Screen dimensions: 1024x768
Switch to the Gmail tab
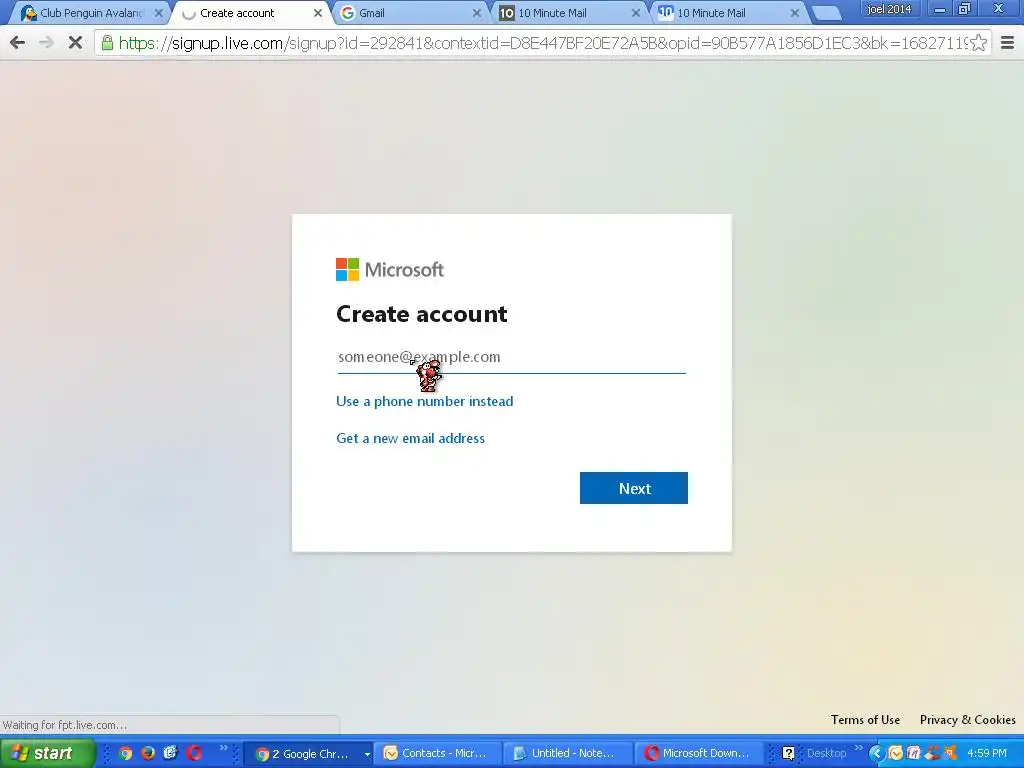410,13
